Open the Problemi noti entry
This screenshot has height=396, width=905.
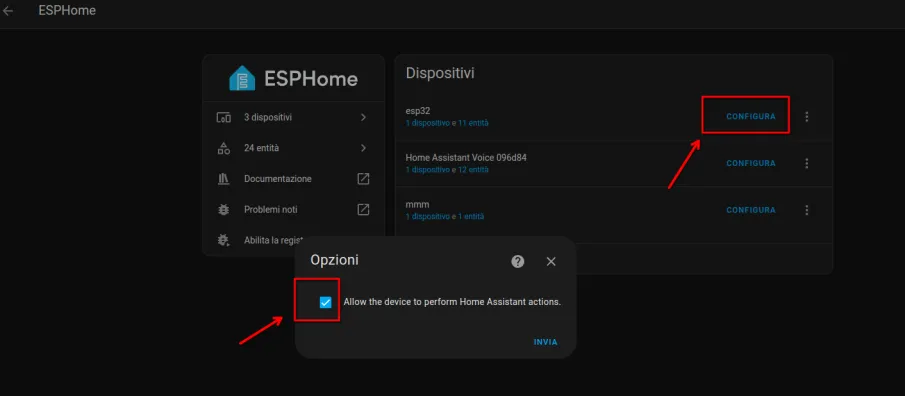[x=293, y=210]
